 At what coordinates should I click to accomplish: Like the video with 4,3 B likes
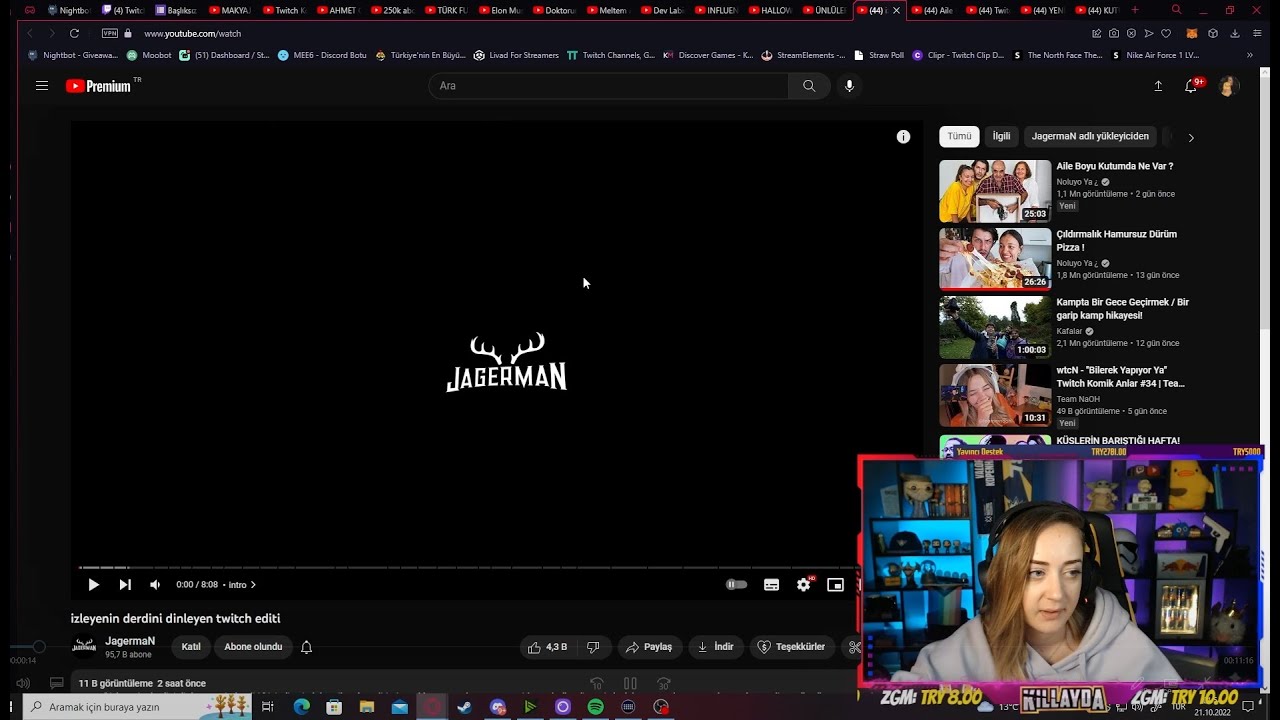click(x=547, y=647)
